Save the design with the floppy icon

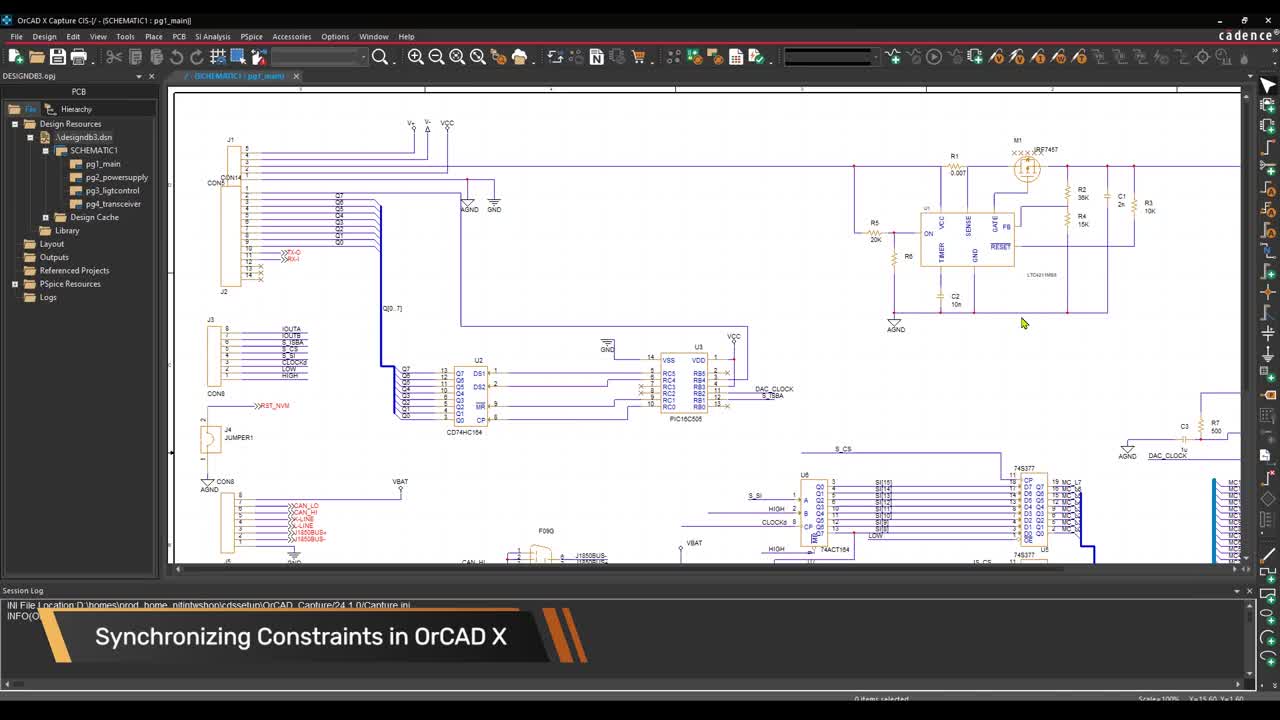pos(58,57)
